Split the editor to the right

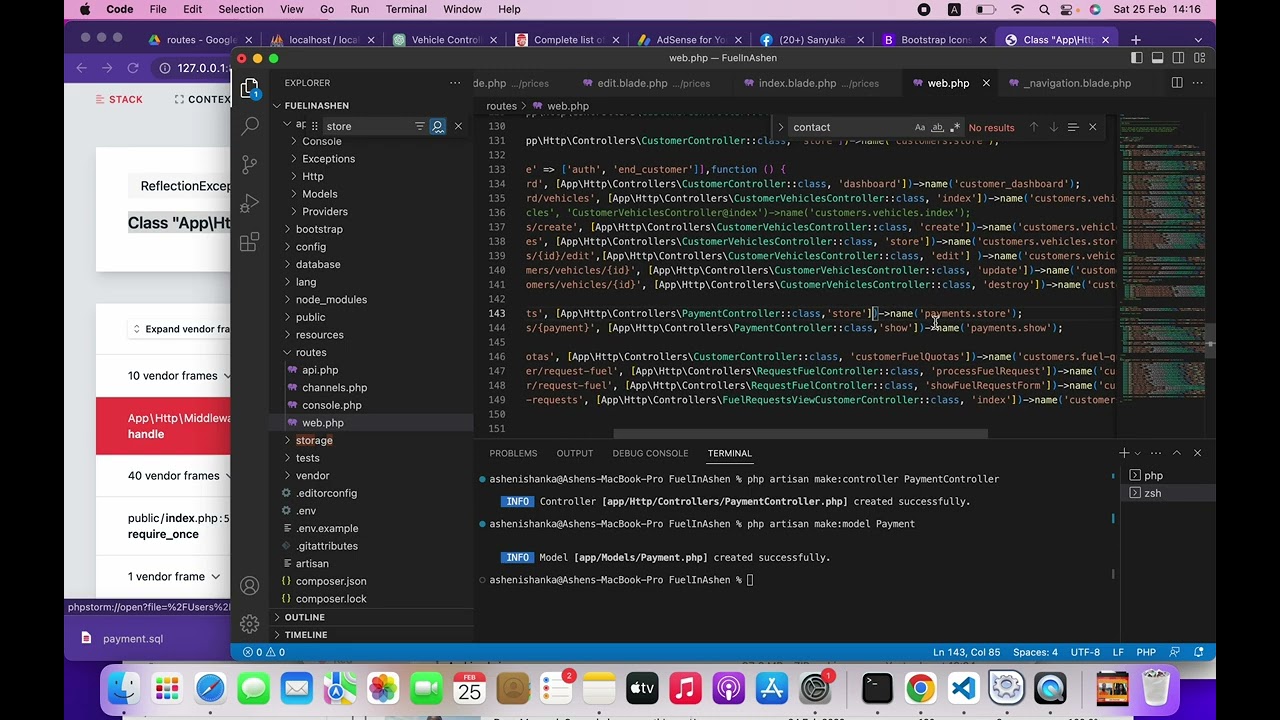[x=1177, y=83]
